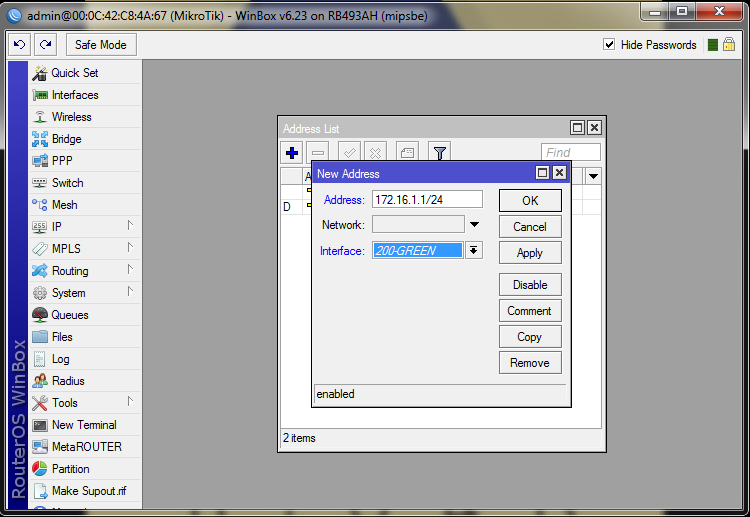Expand the MPLS submenu arrow

130,247
